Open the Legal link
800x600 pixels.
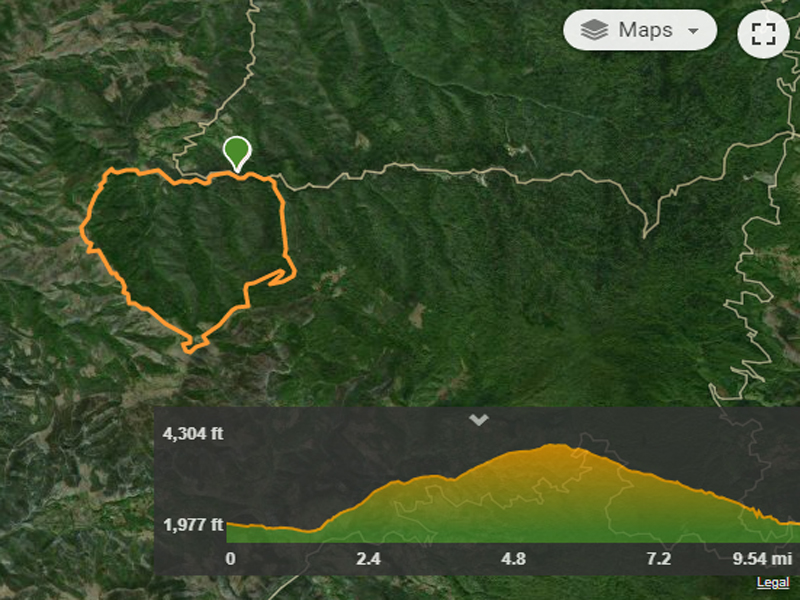772,583
